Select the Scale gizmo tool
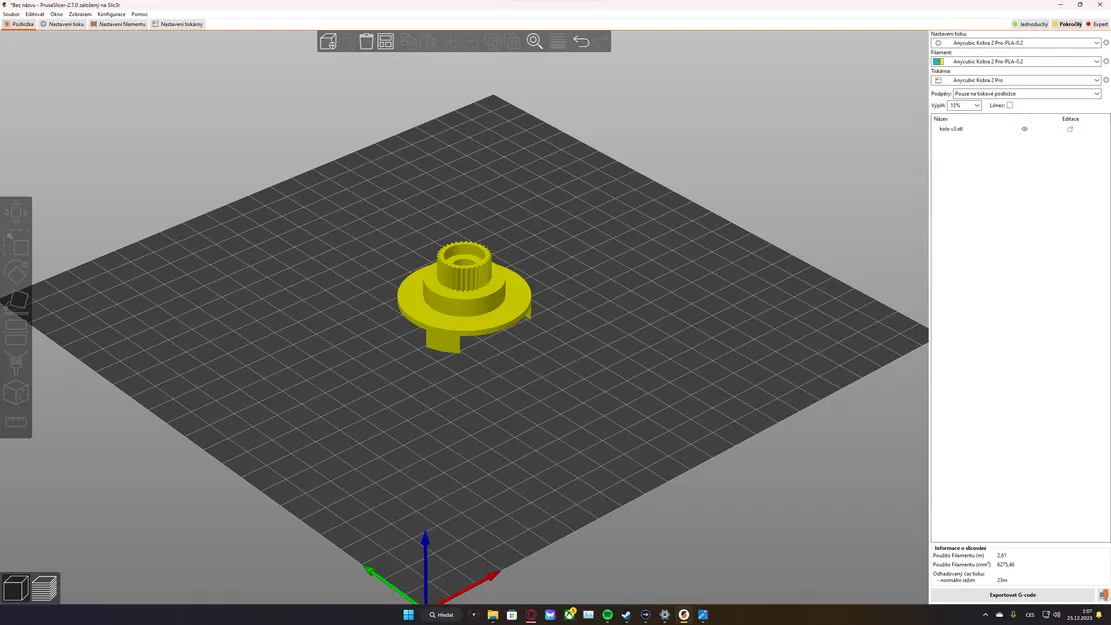 16,242
